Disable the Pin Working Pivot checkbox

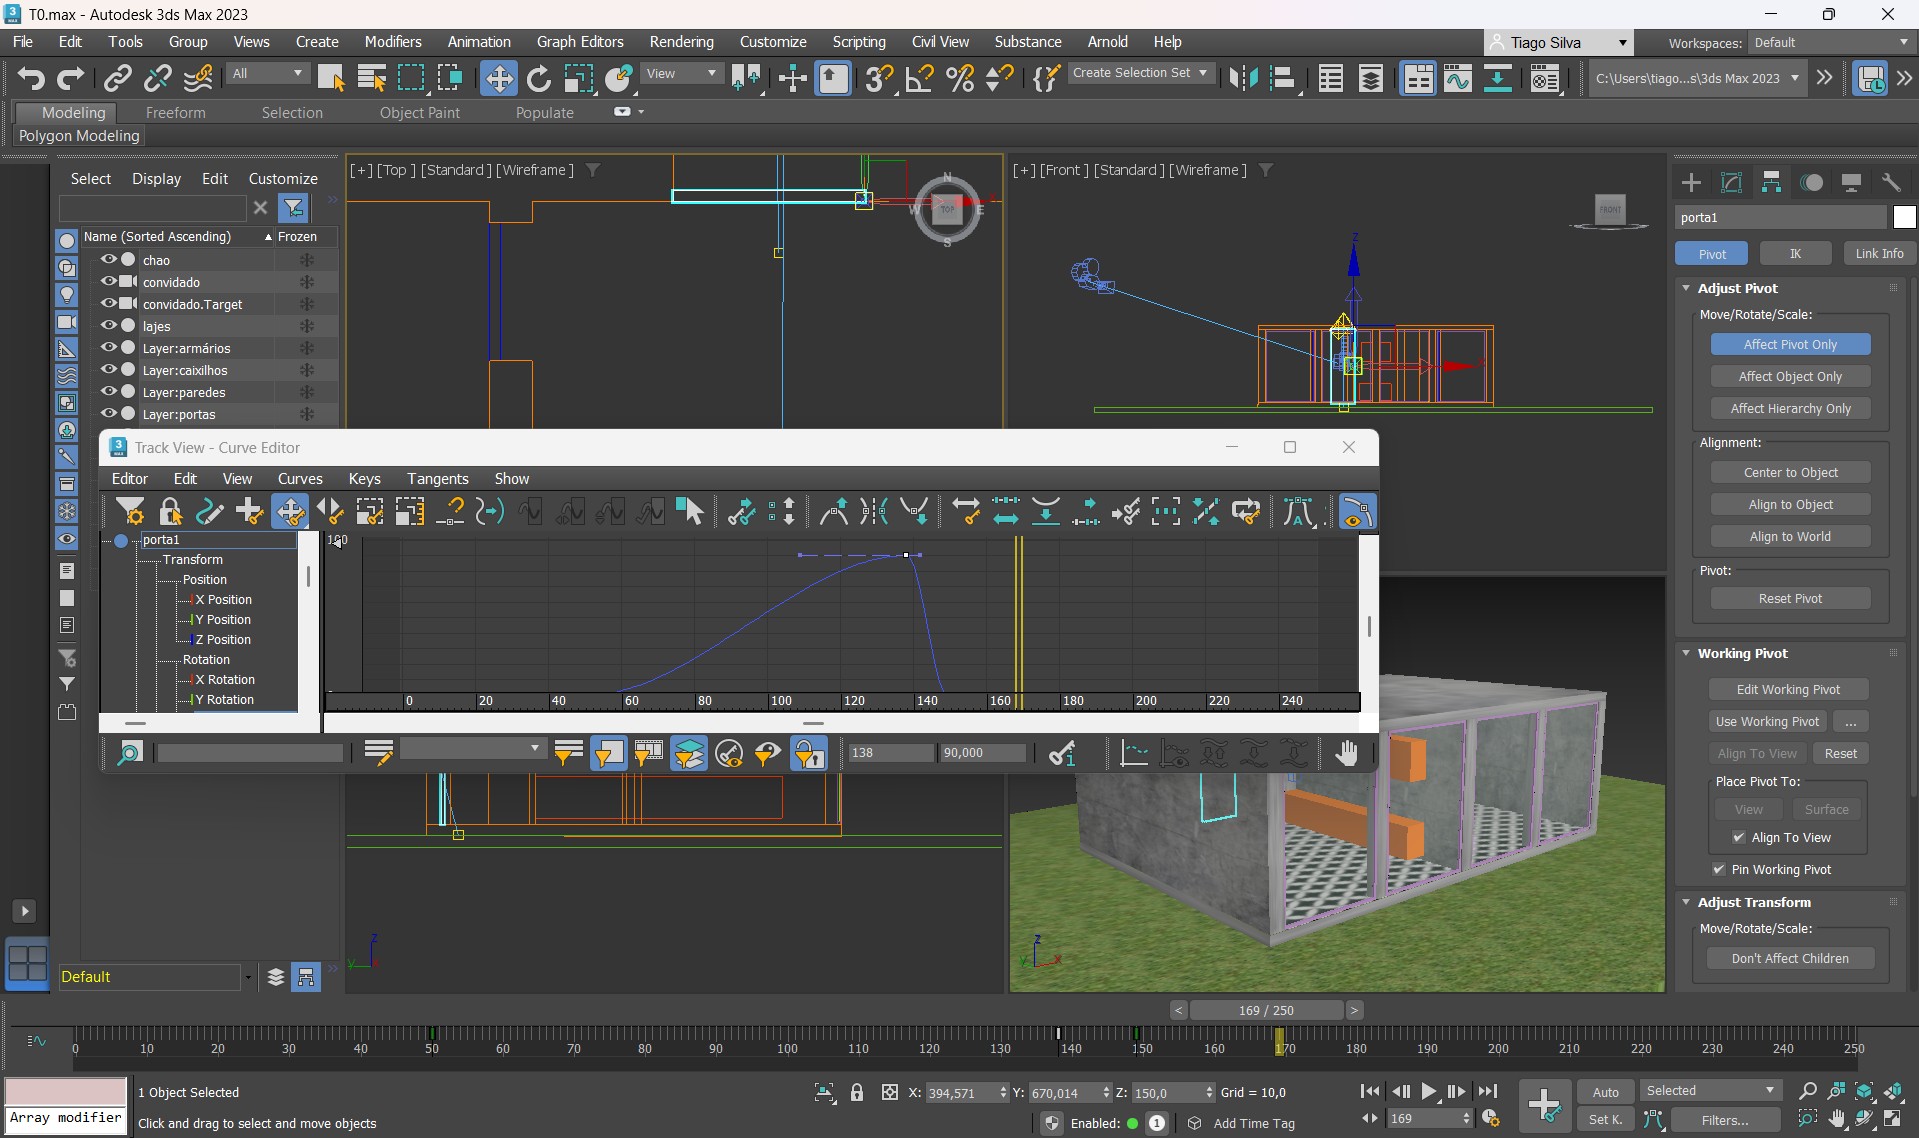1719,870
